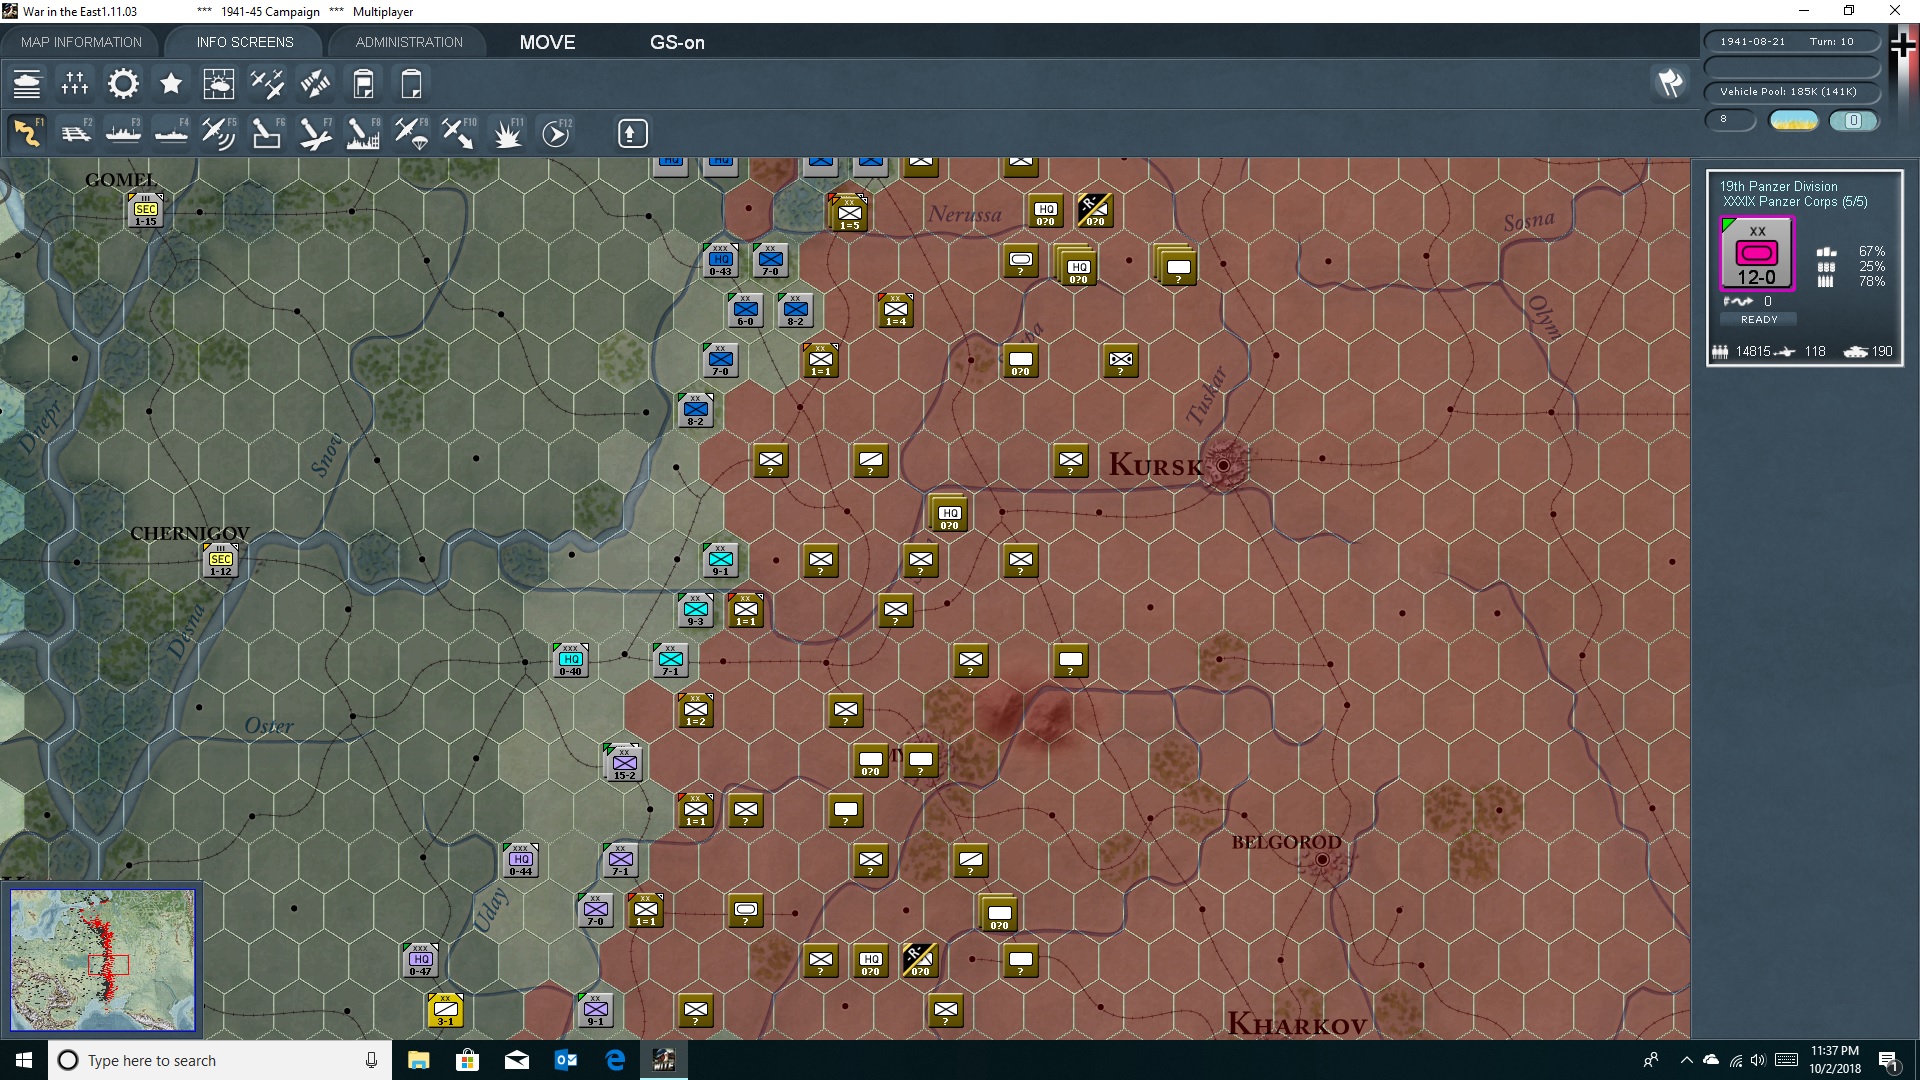This screenshot has height=1080, width=1920.
Task: Select Build fortified zone explosion icon F11
Action: [507, 133]
